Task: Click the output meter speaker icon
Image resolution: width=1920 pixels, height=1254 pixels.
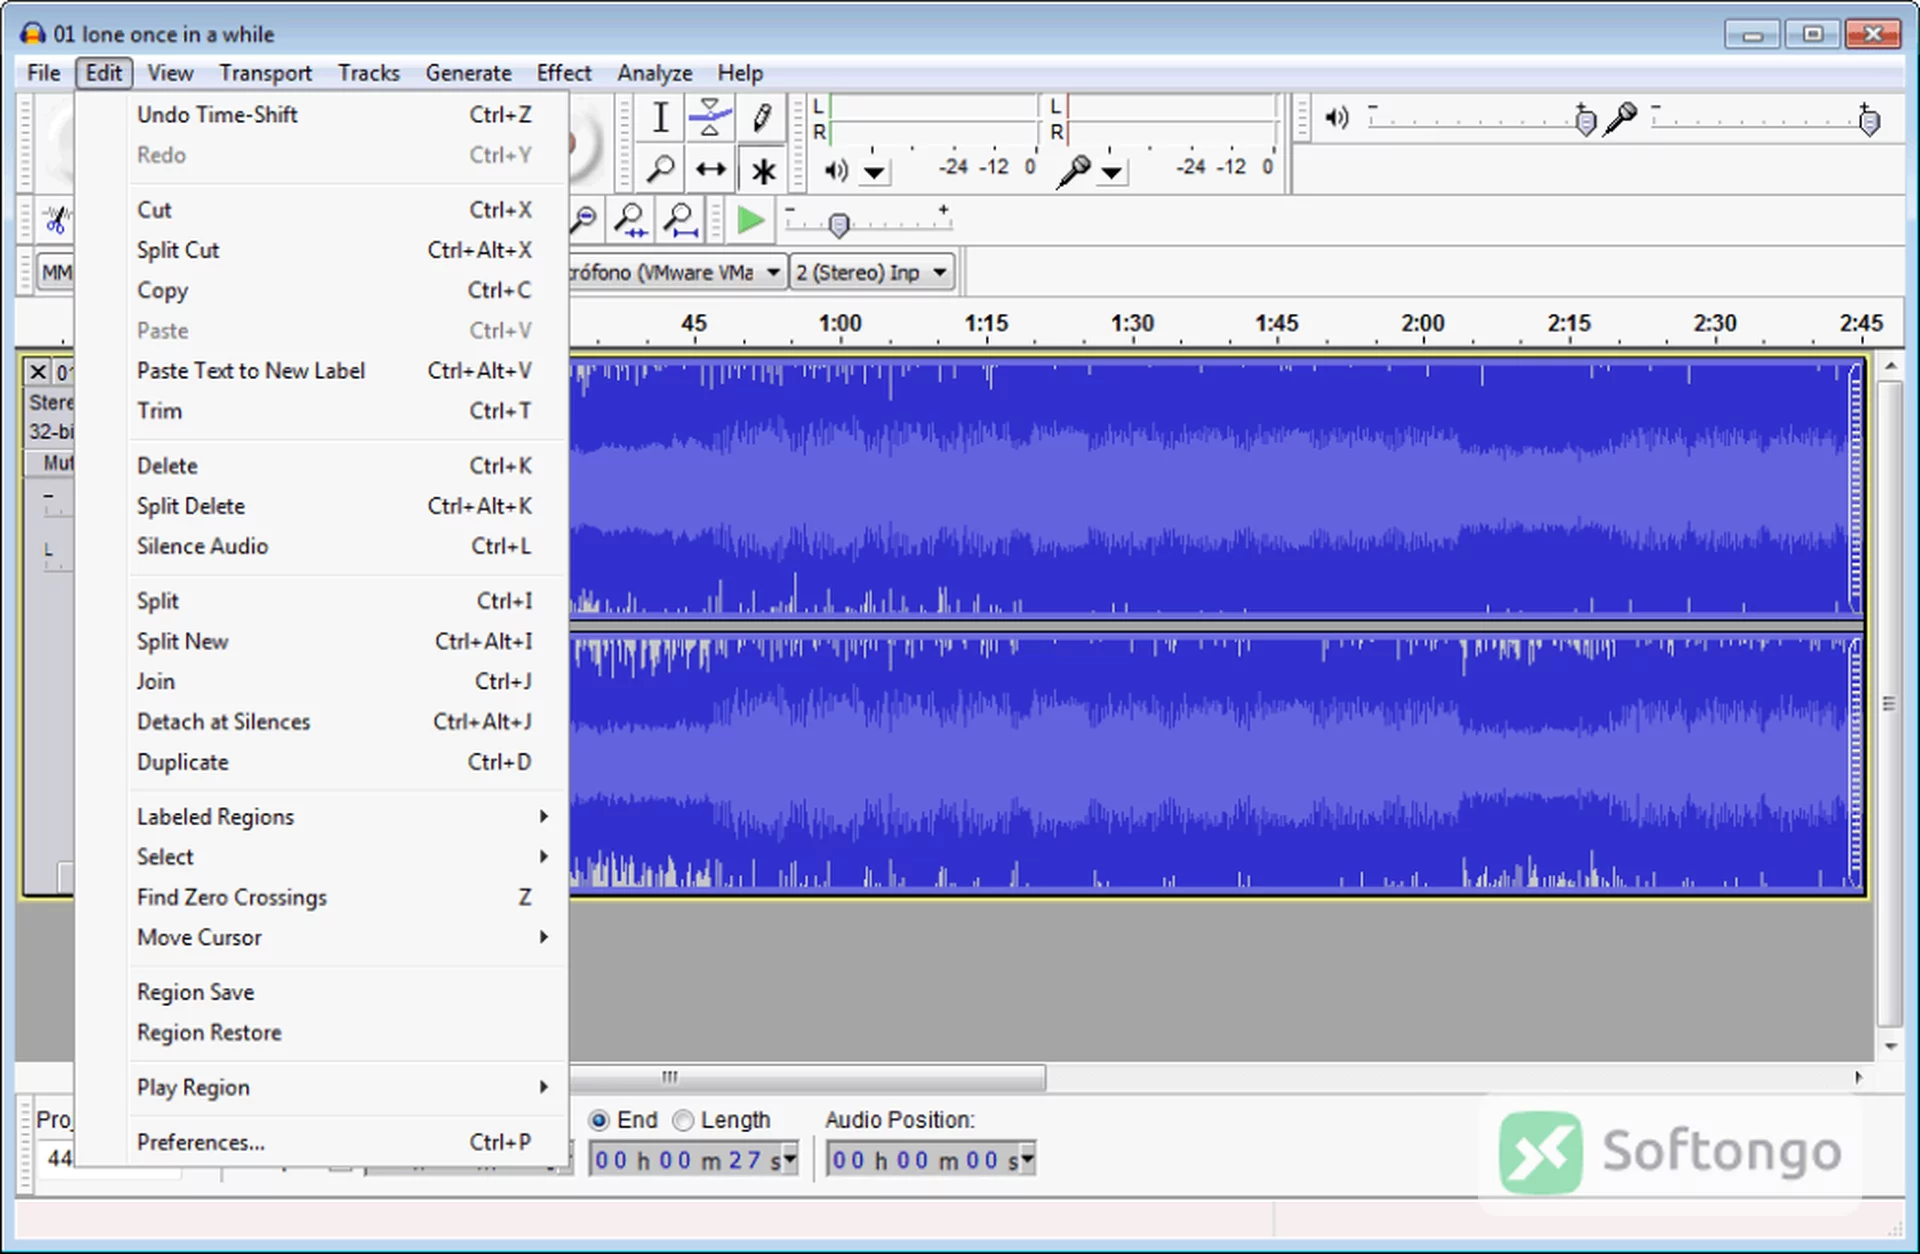Action: (836, 170)
